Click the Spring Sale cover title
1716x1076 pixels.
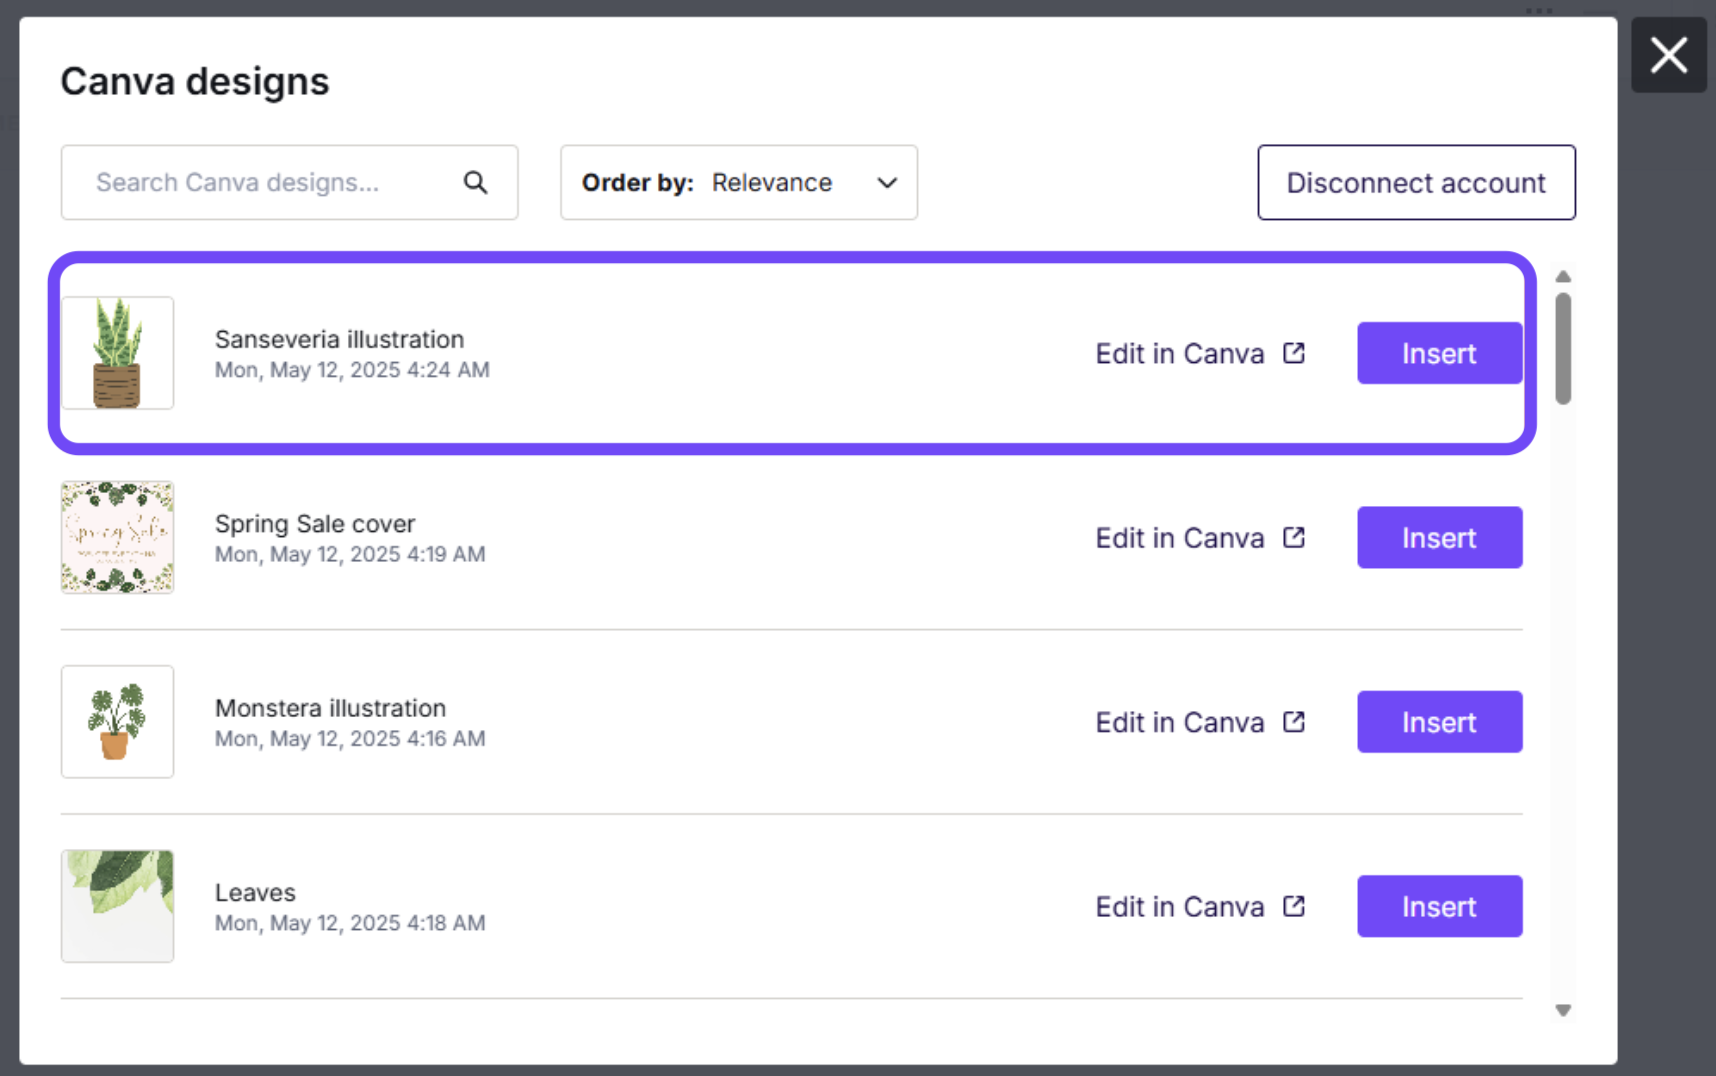315,523
